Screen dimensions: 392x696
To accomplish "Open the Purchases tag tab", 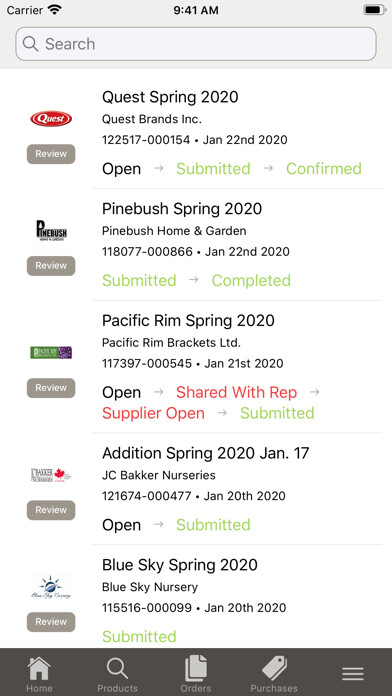I will point(274,673).
